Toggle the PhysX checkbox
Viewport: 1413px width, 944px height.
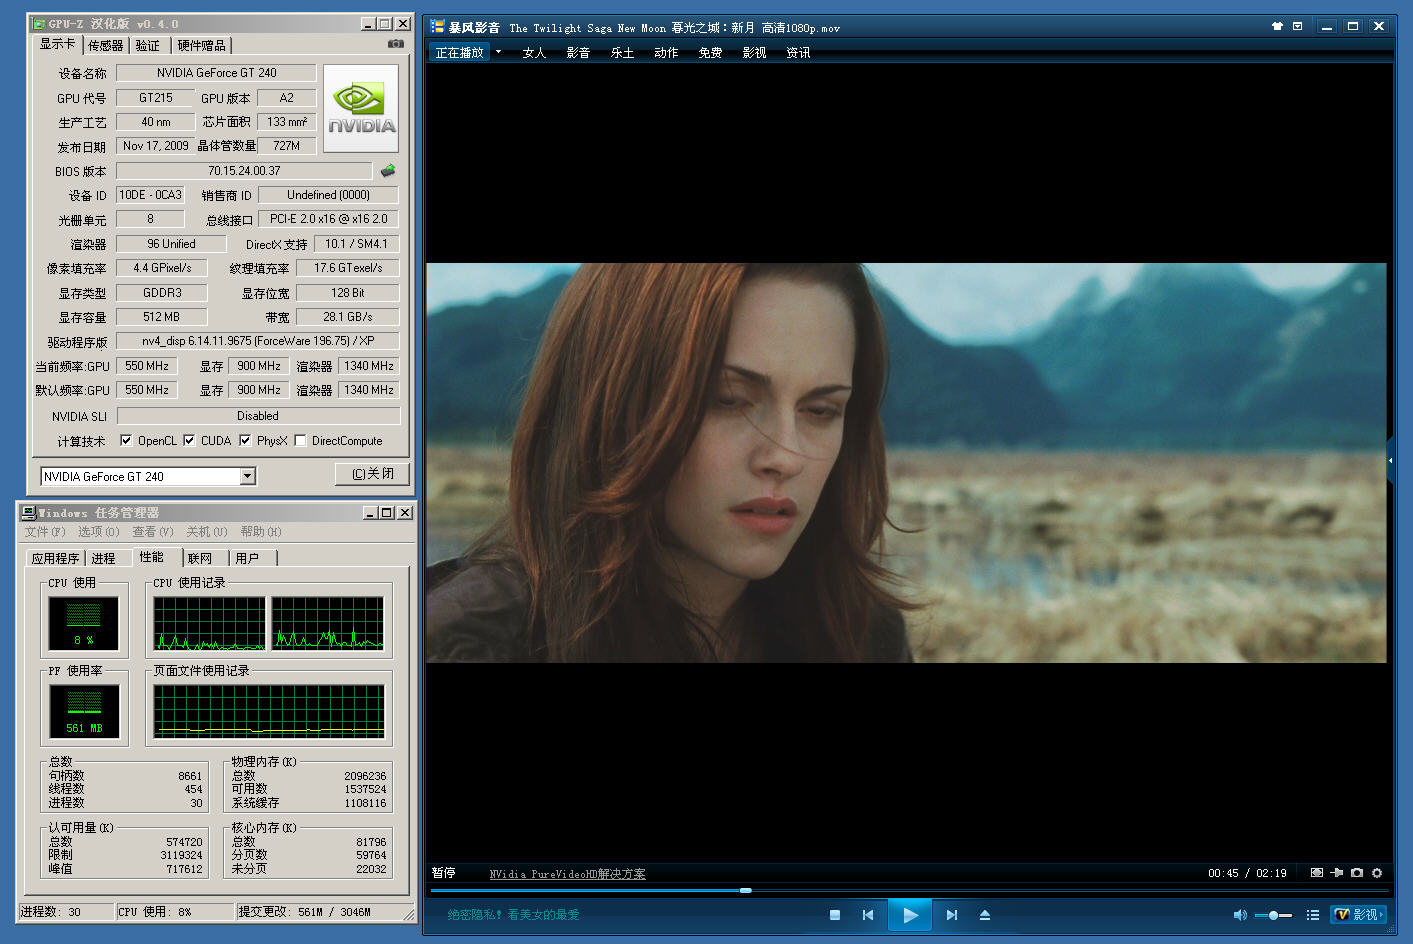click(245, 440)
